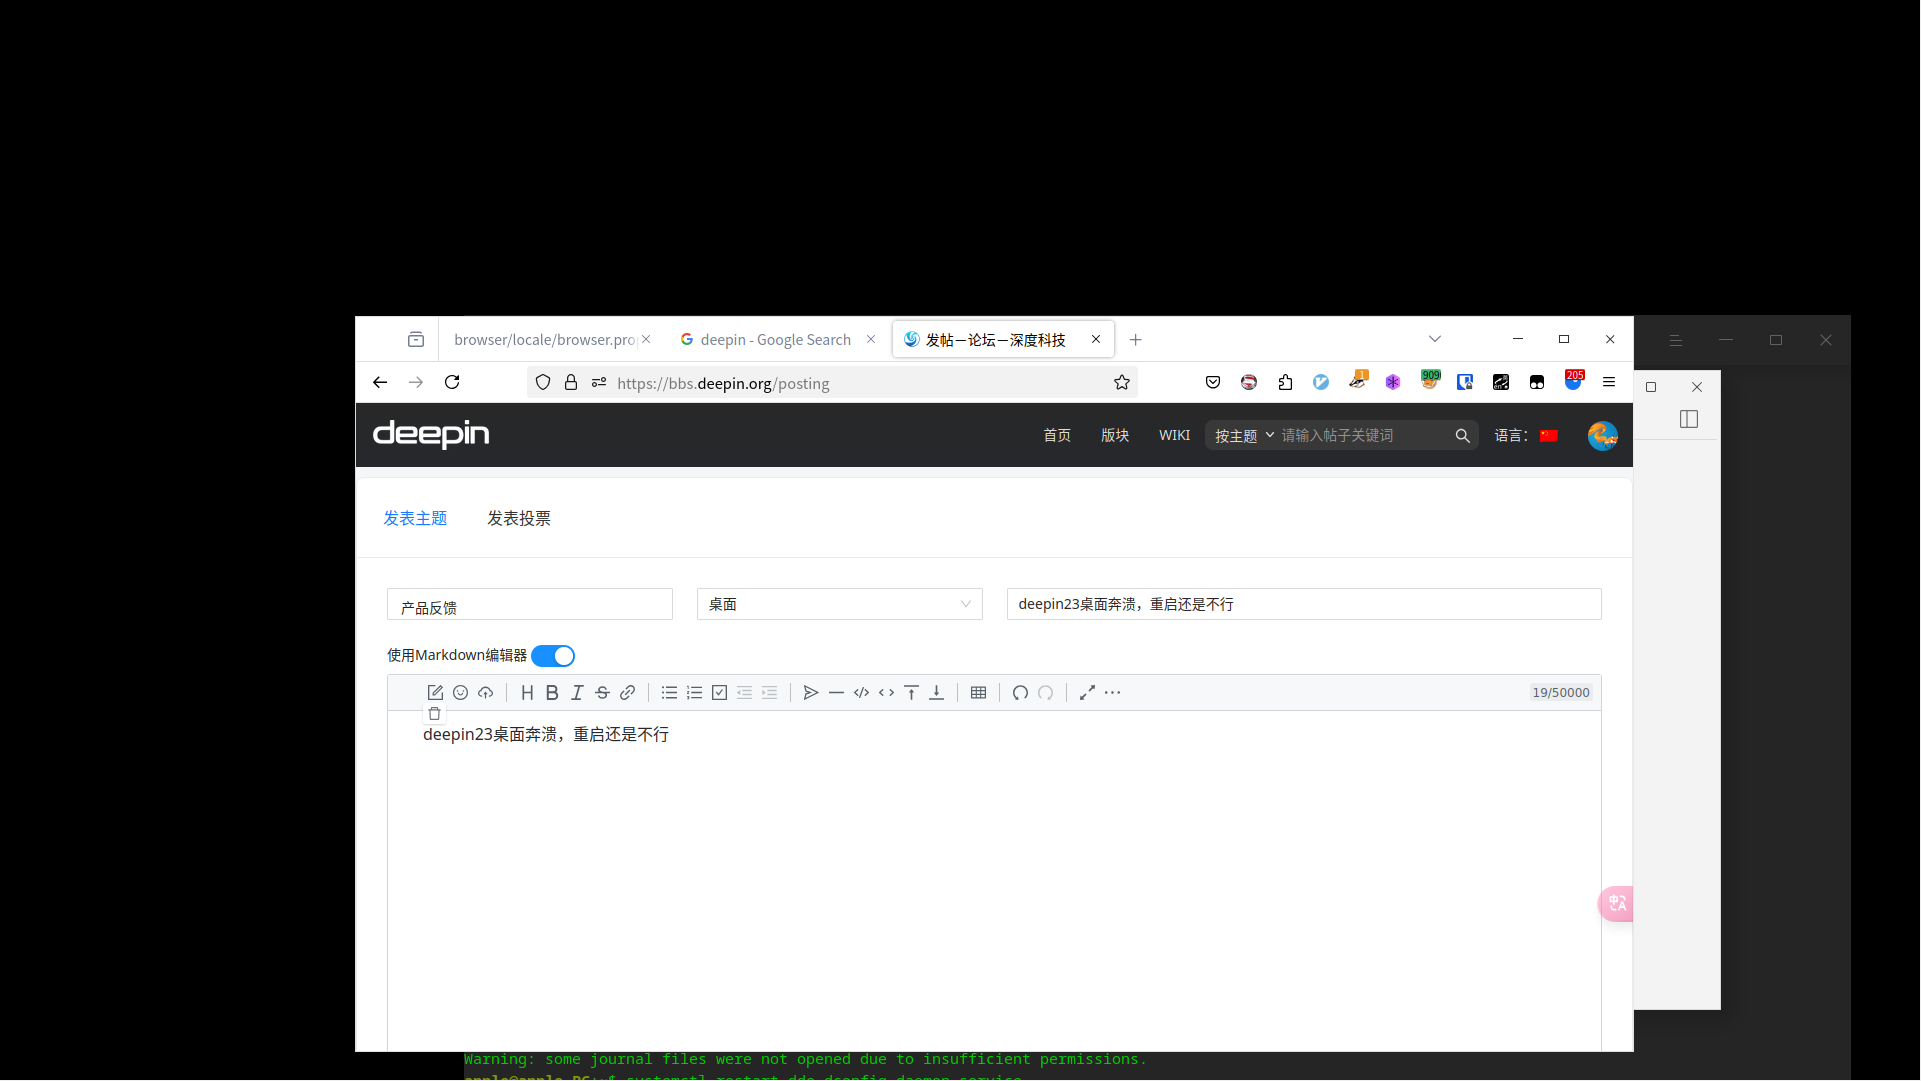Viewport: 1921px width, 1081px height.
Task: Insert an emoji with smiley icon
Action: pos(460,693)
